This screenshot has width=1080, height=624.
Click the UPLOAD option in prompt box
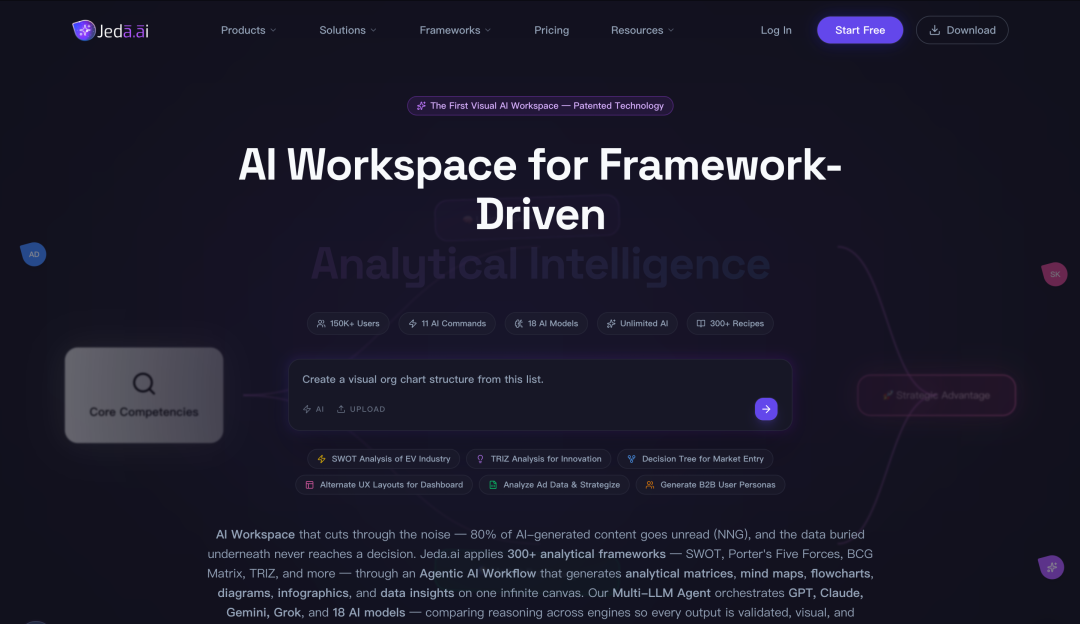pyautogui.click(x=361, y=409)
